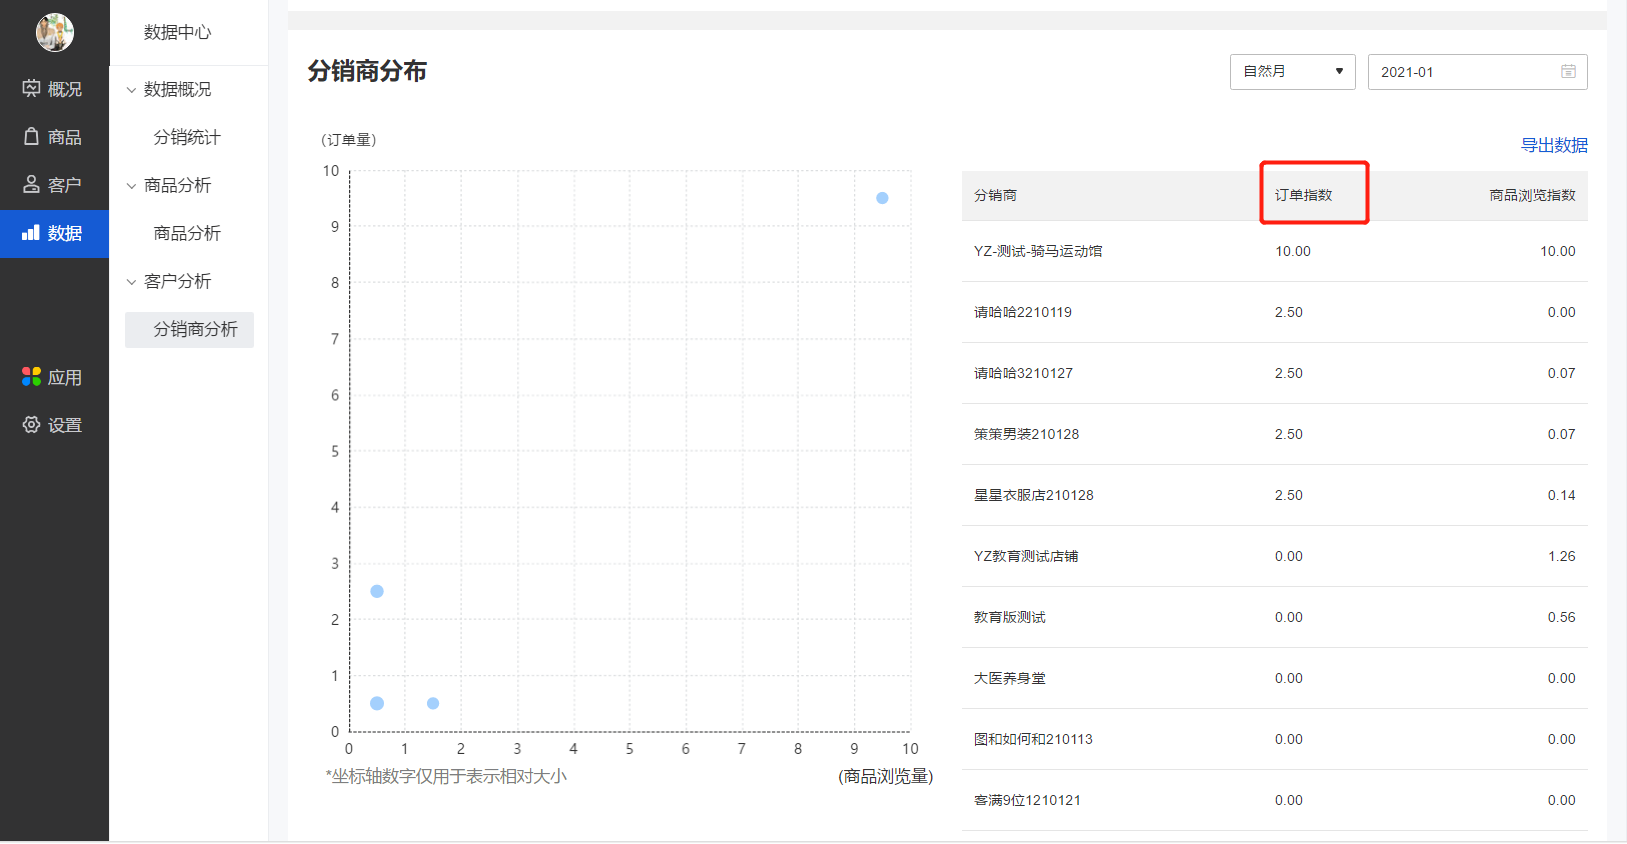Click the 1.26 browse index value

click(1561, 556)
